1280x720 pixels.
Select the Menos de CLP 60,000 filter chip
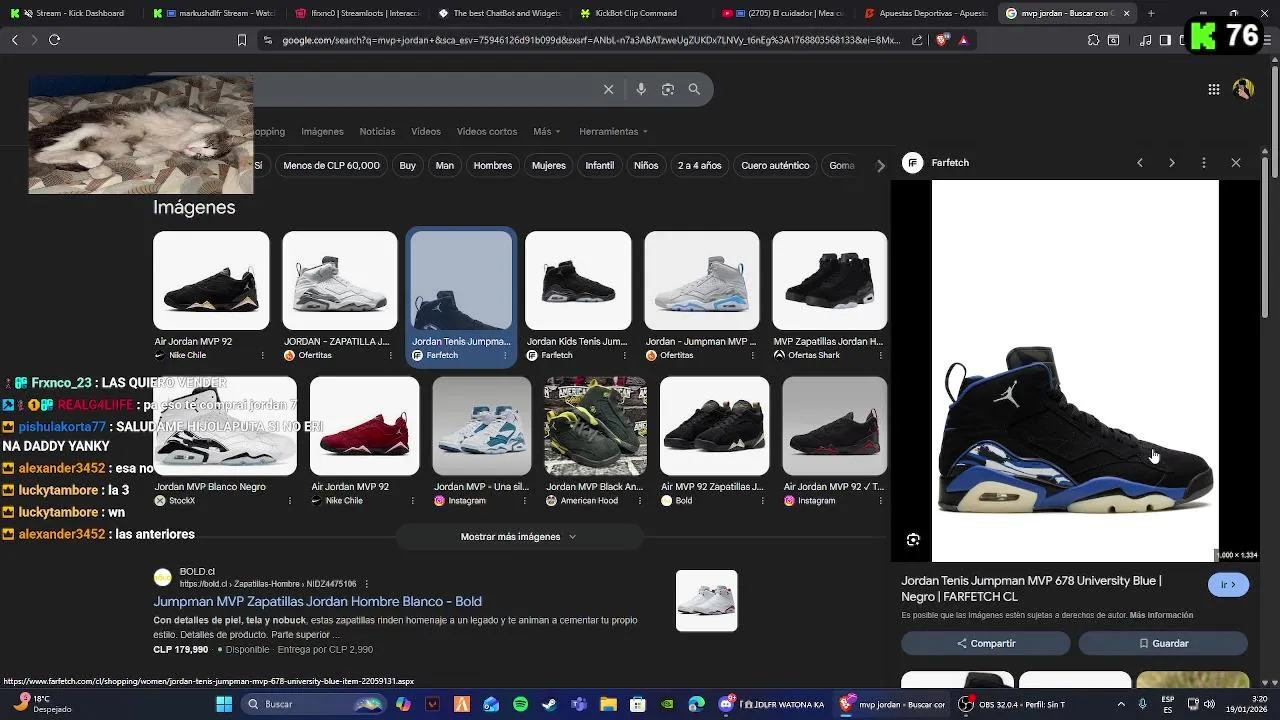click(331, 166)
